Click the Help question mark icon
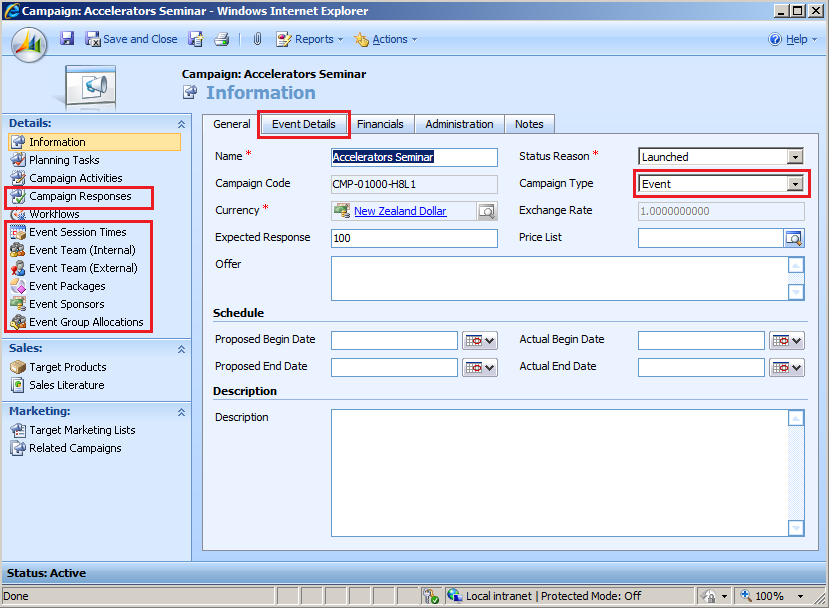Screen dimensions: 829x608 point(774,39)
